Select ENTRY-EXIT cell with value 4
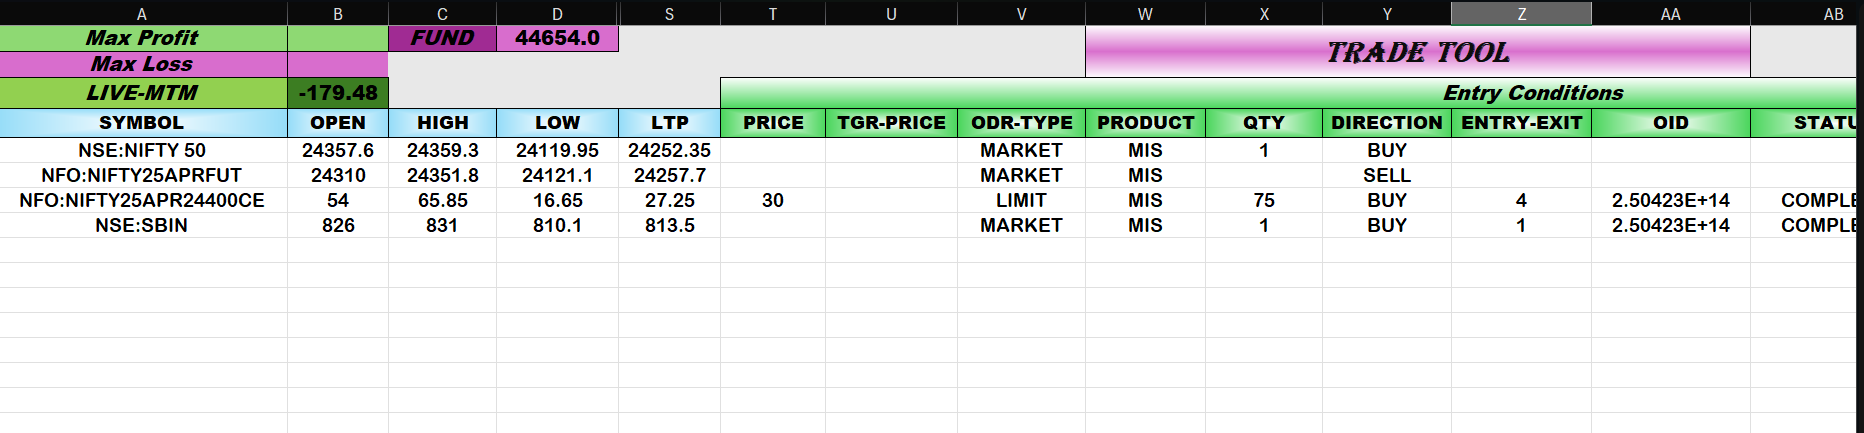The height and width of the screenshot is (433, 1864). 1521,200
